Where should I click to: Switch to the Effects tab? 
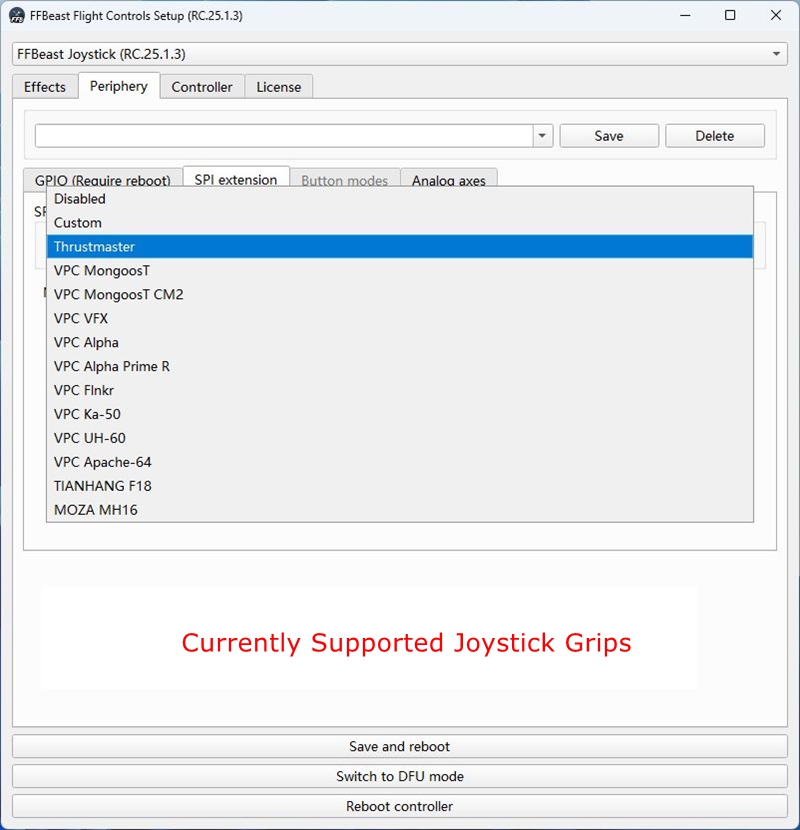pos(45,87)
